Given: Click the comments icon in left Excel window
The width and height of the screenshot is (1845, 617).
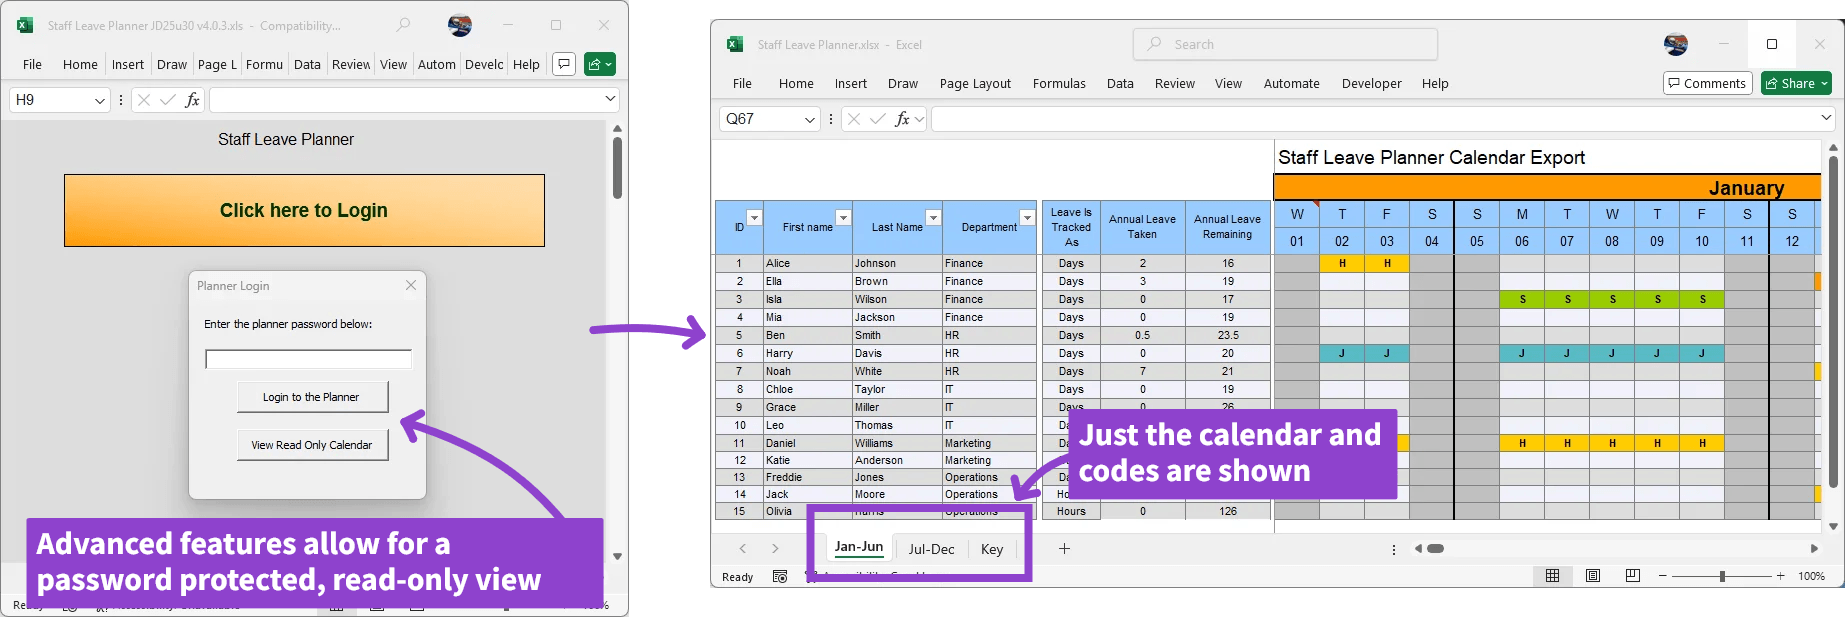Looking at the screenshot, I should [564, 64].
